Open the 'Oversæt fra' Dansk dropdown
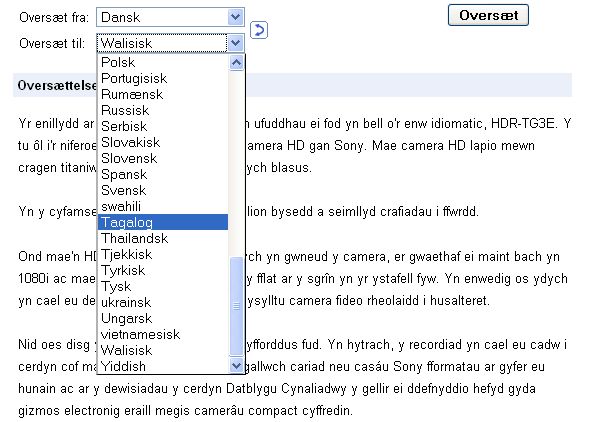 pyautogui.click(x=235, y=17)
